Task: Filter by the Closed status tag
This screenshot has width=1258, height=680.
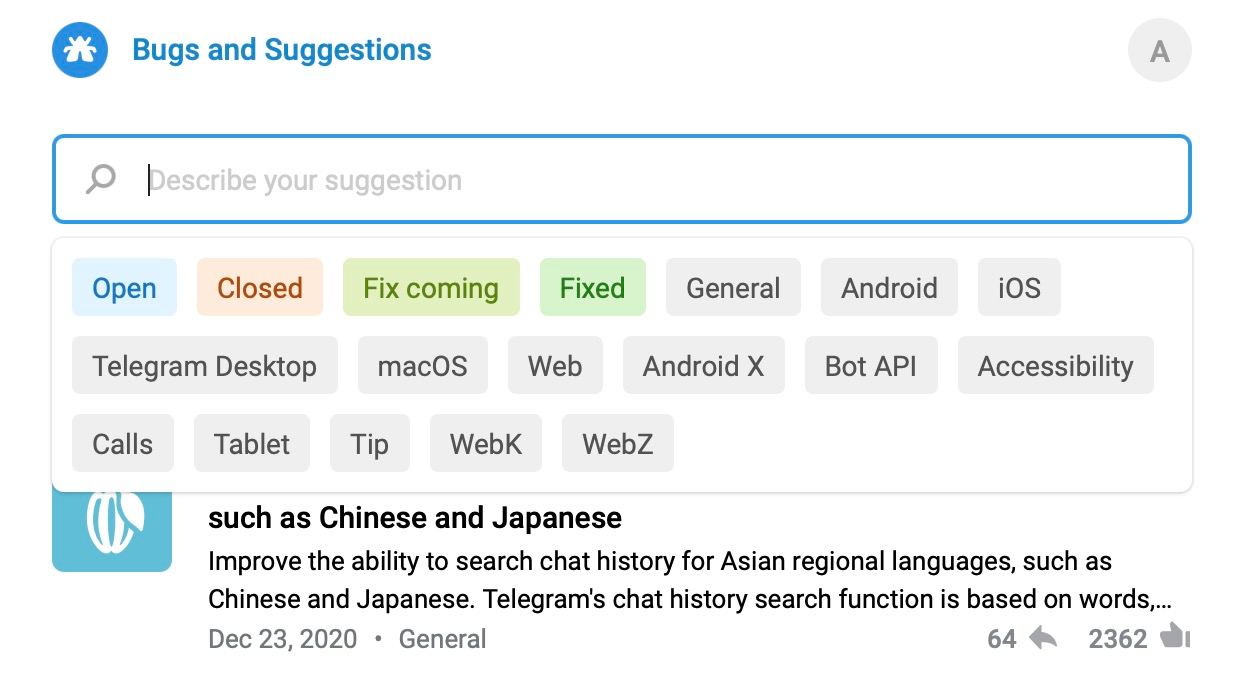Action: 260,288
